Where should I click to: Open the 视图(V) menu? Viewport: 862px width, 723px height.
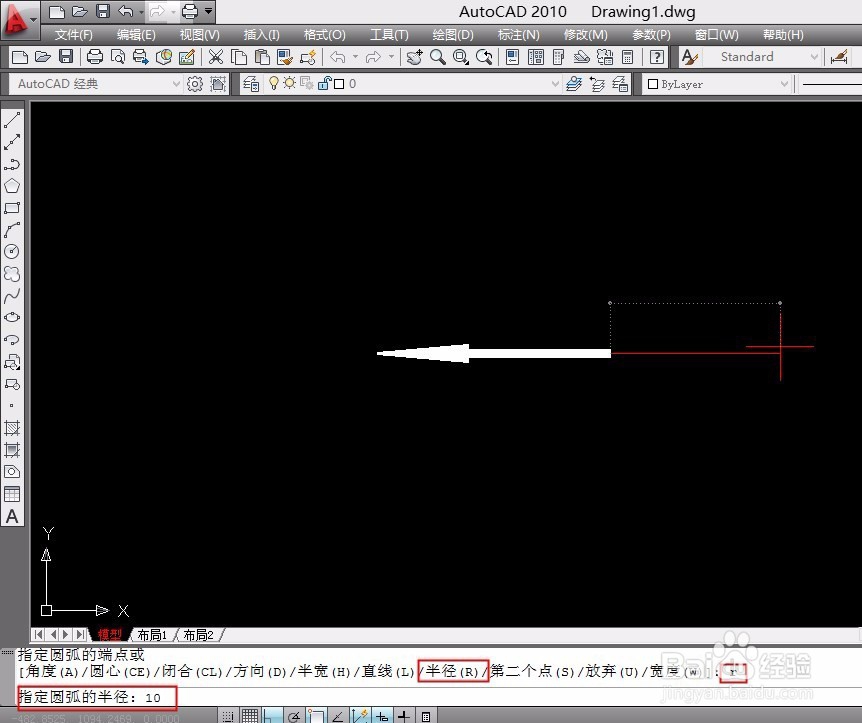(x=200, y=35)
